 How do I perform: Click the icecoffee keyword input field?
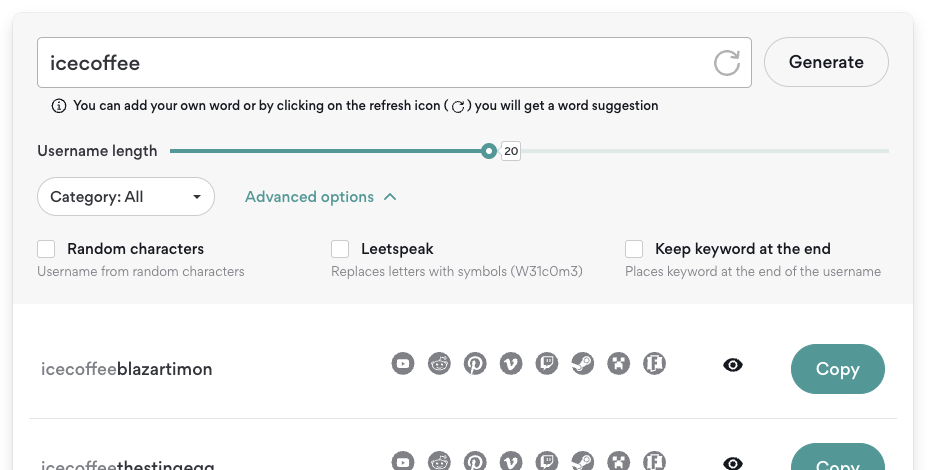coord(370,63)
